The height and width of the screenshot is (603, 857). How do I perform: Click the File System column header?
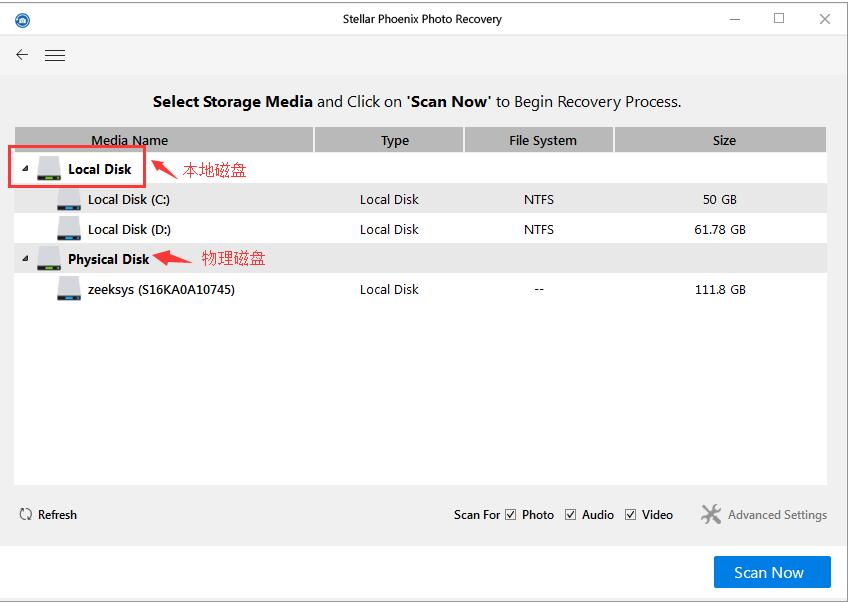point(538,140)
